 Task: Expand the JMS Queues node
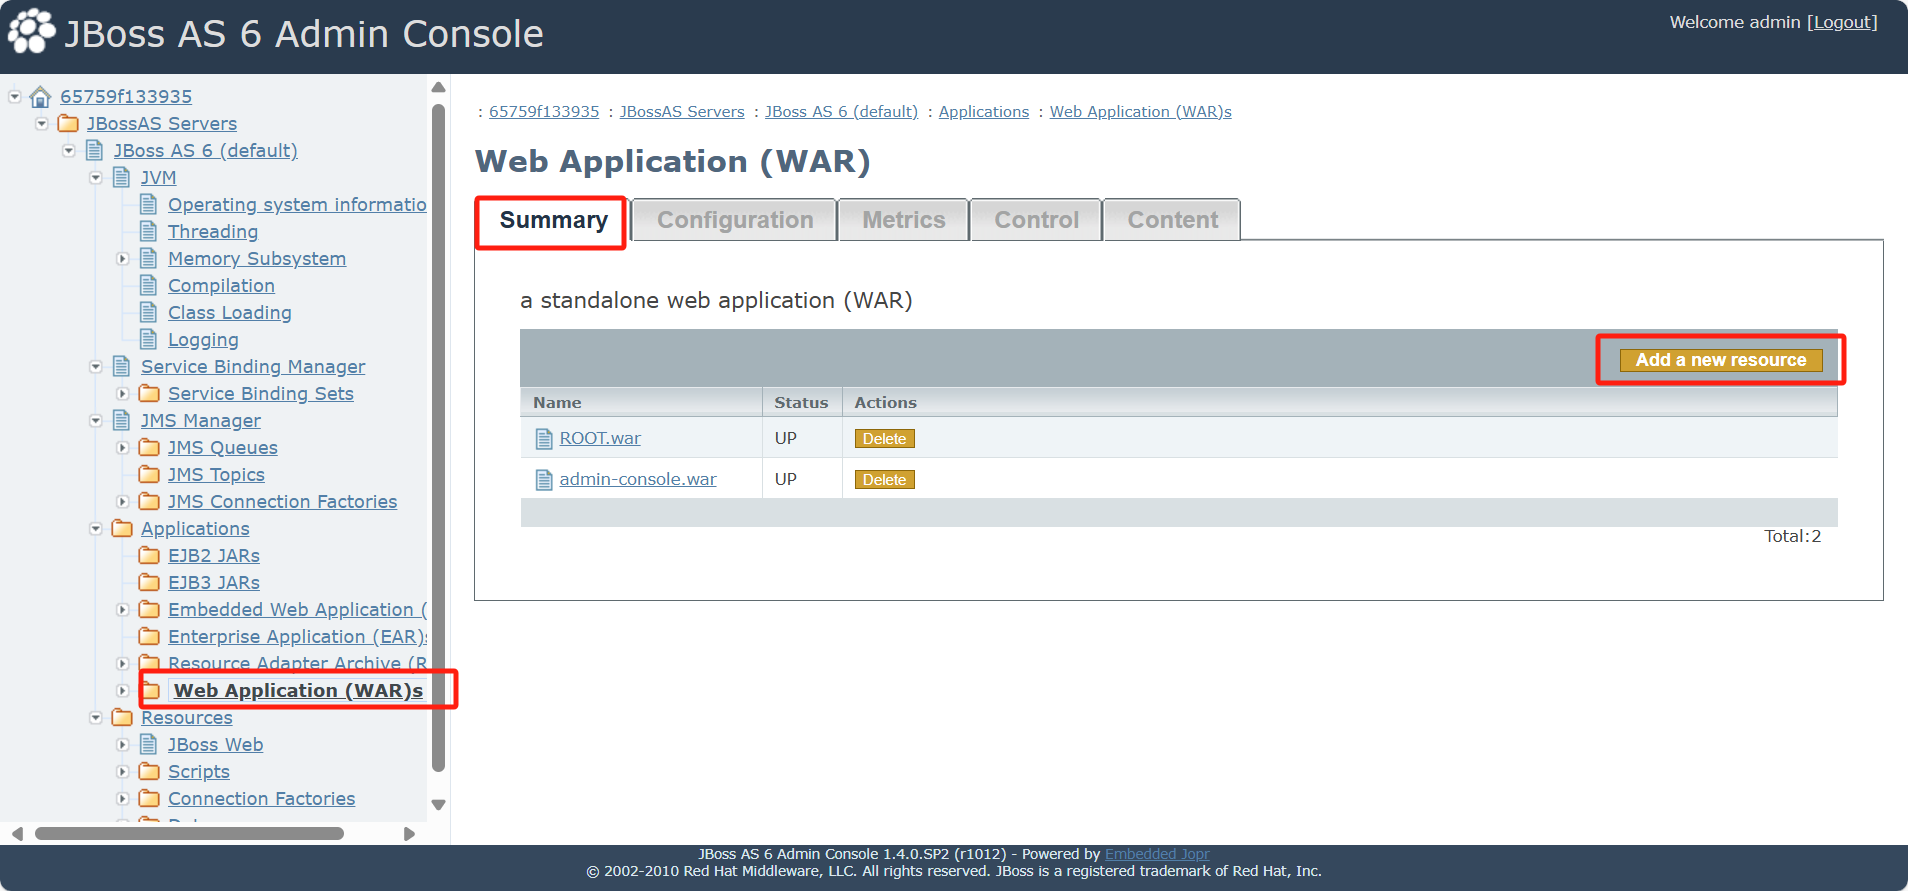point(123,448)
